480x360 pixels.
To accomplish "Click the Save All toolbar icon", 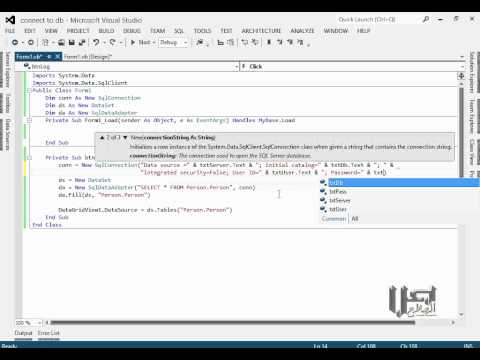I will pos(82,42).
